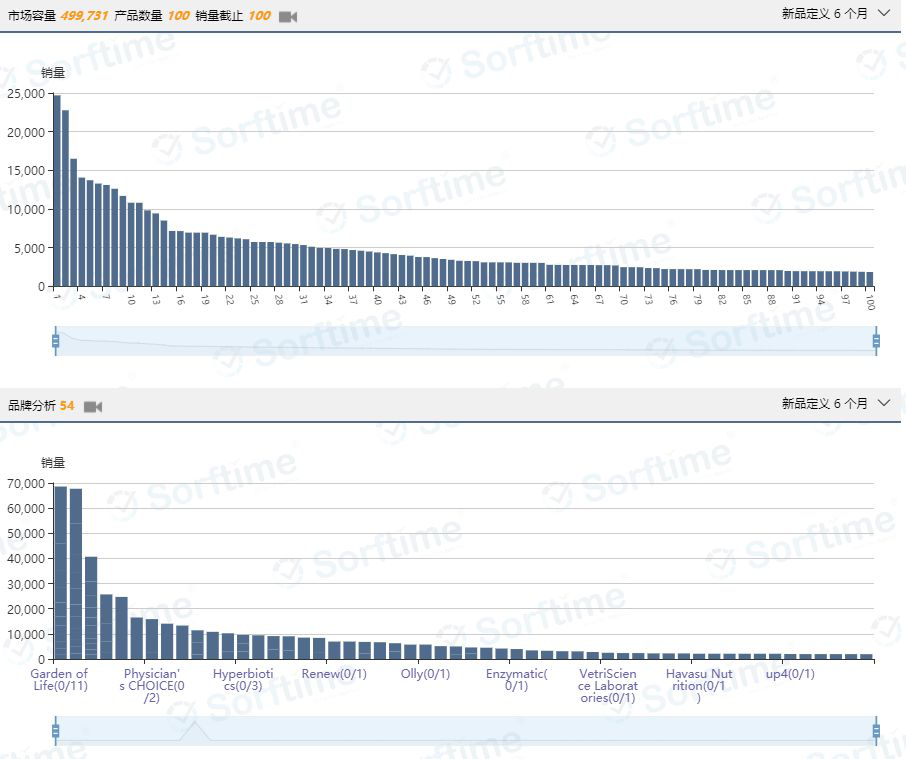
Task: Click the video camera icon beside 品牌分析
Action: 93,406
